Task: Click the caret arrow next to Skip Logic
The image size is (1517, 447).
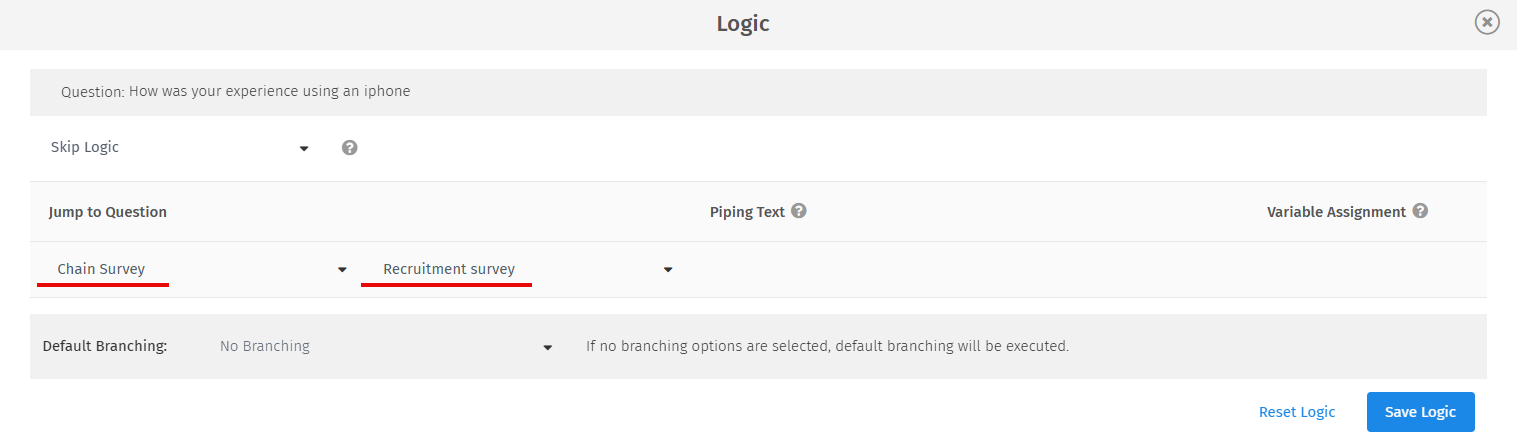Action: click(x=304, y=149)
